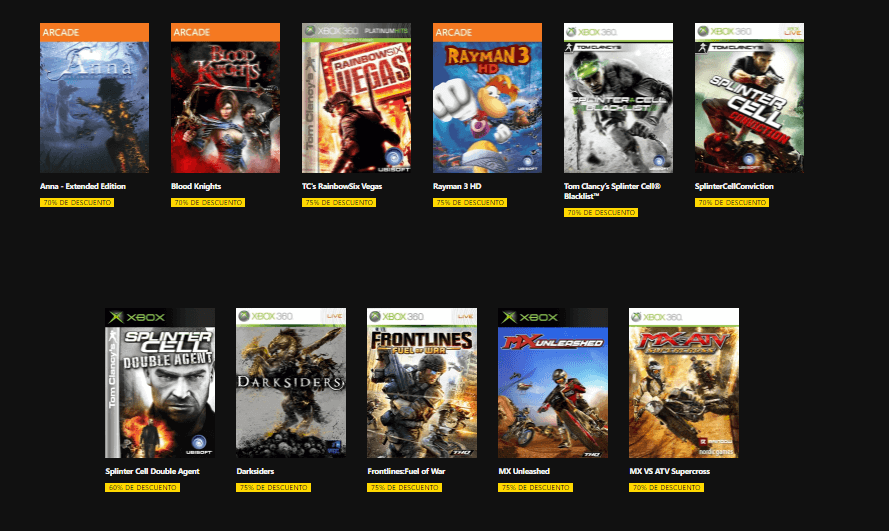Open the Splinter Cell Blacklist cover image

click(x=619, y=98)
